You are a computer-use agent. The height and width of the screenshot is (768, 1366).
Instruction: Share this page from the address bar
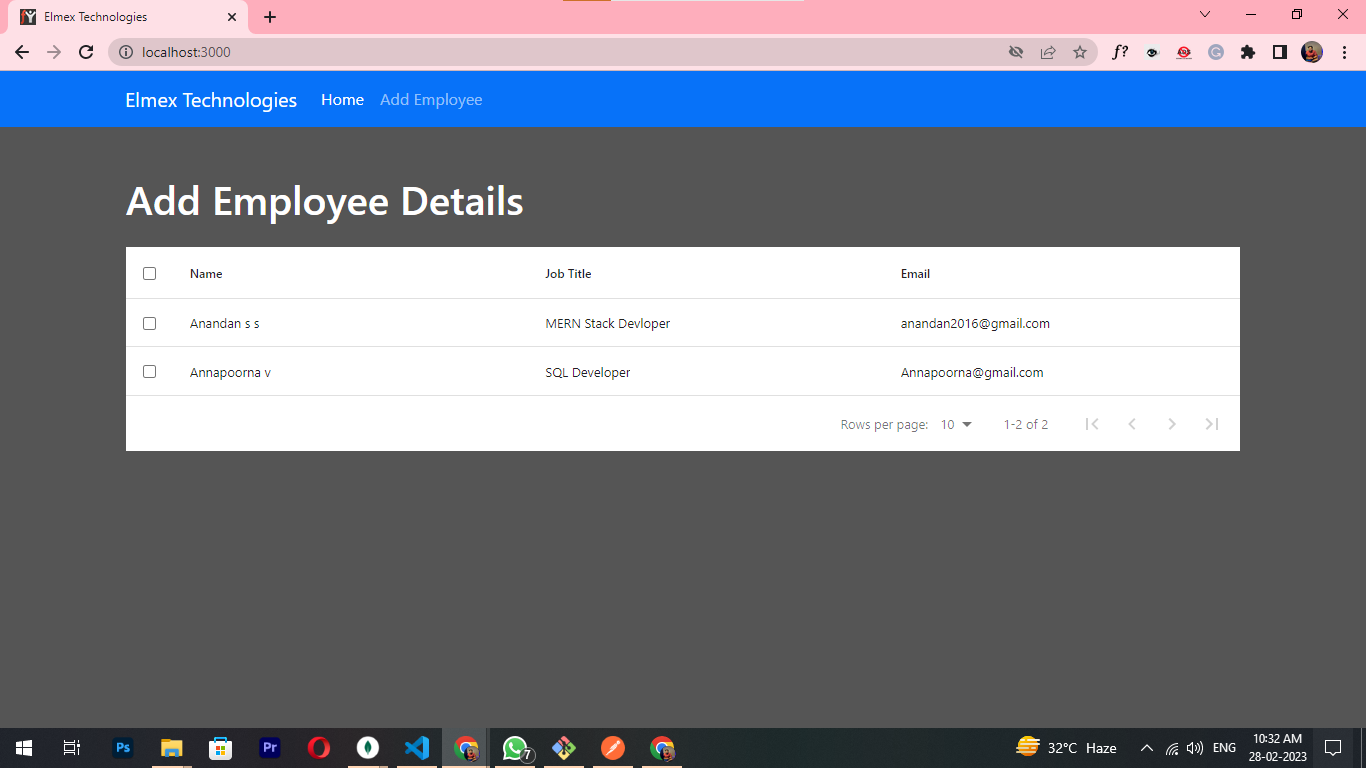1048,52
